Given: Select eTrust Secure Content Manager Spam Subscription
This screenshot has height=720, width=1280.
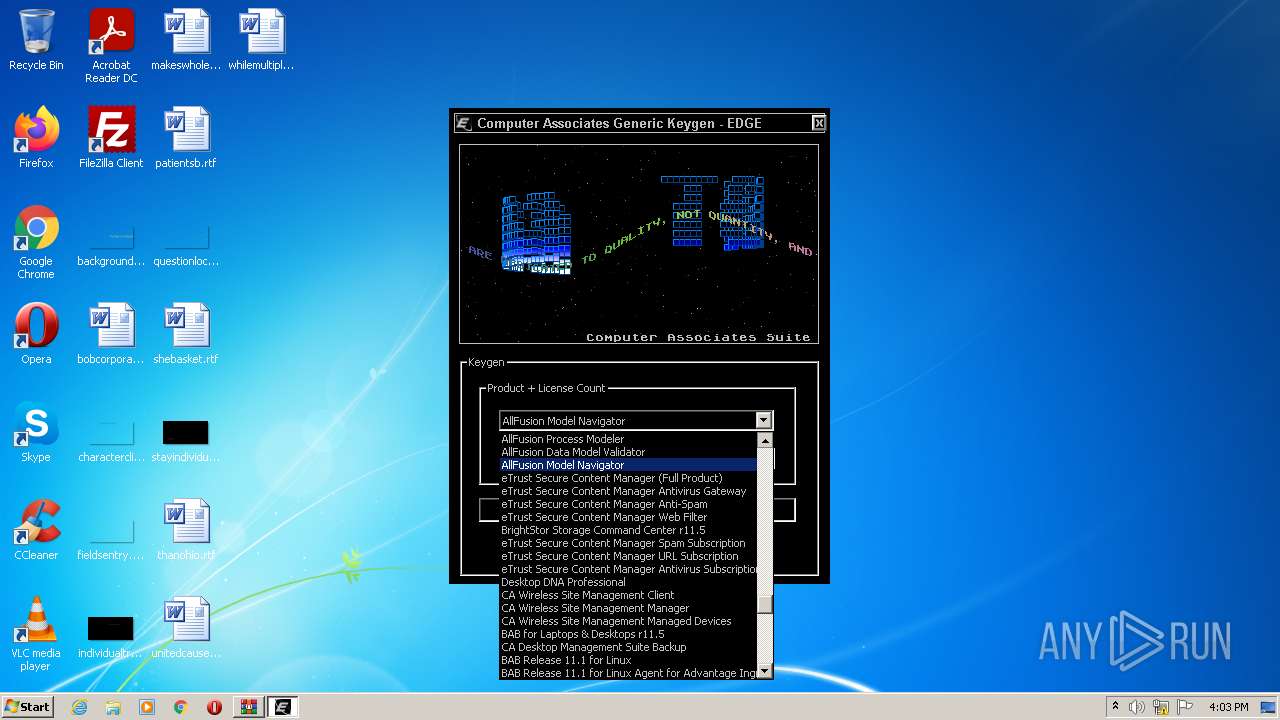Looking at the screenshot, I should coord(629,543).
